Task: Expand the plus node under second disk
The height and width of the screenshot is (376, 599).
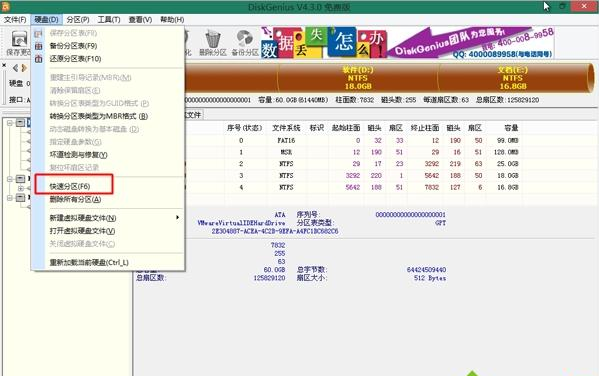Action: tap(21, 188)
